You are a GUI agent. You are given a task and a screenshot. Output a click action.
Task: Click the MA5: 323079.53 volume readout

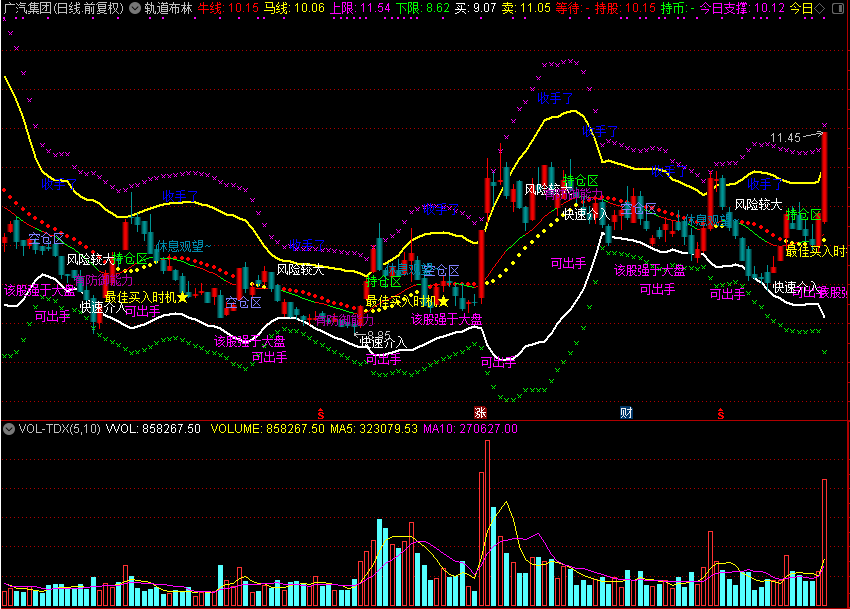tap(374, 429)
